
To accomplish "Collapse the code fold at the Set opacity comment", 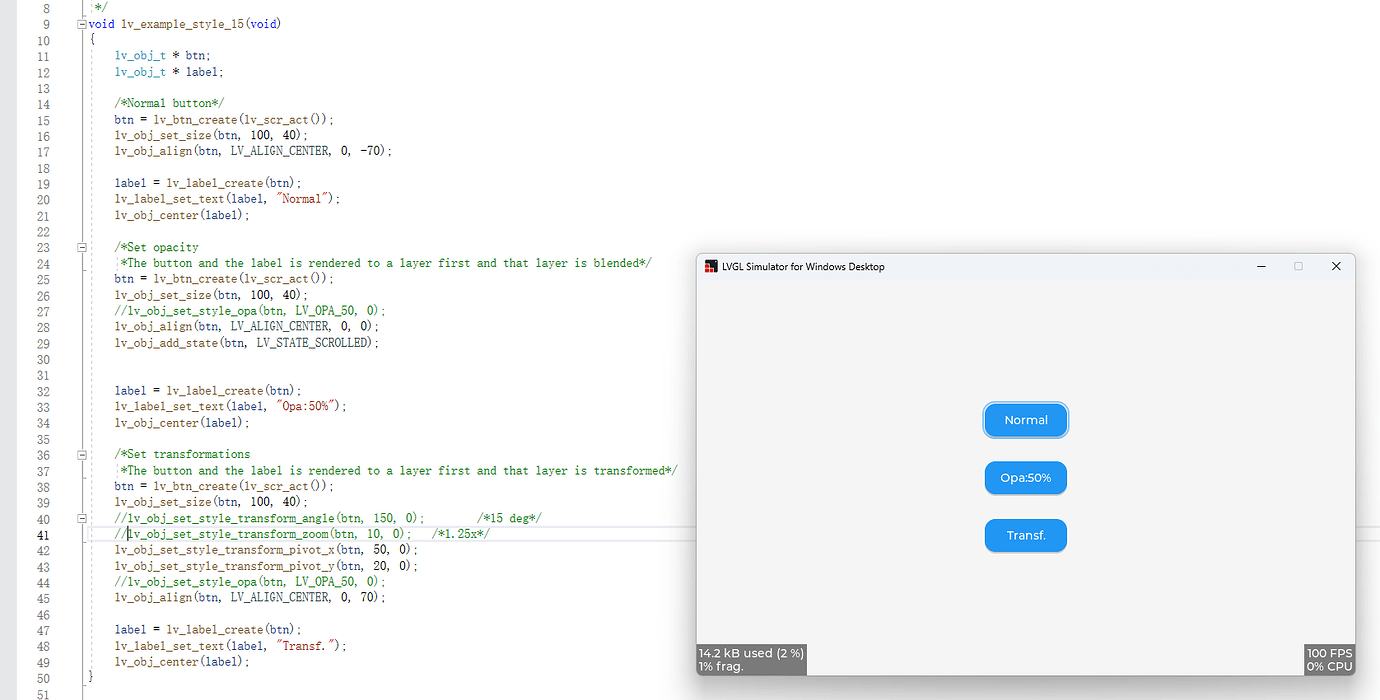I will (80, 247).
